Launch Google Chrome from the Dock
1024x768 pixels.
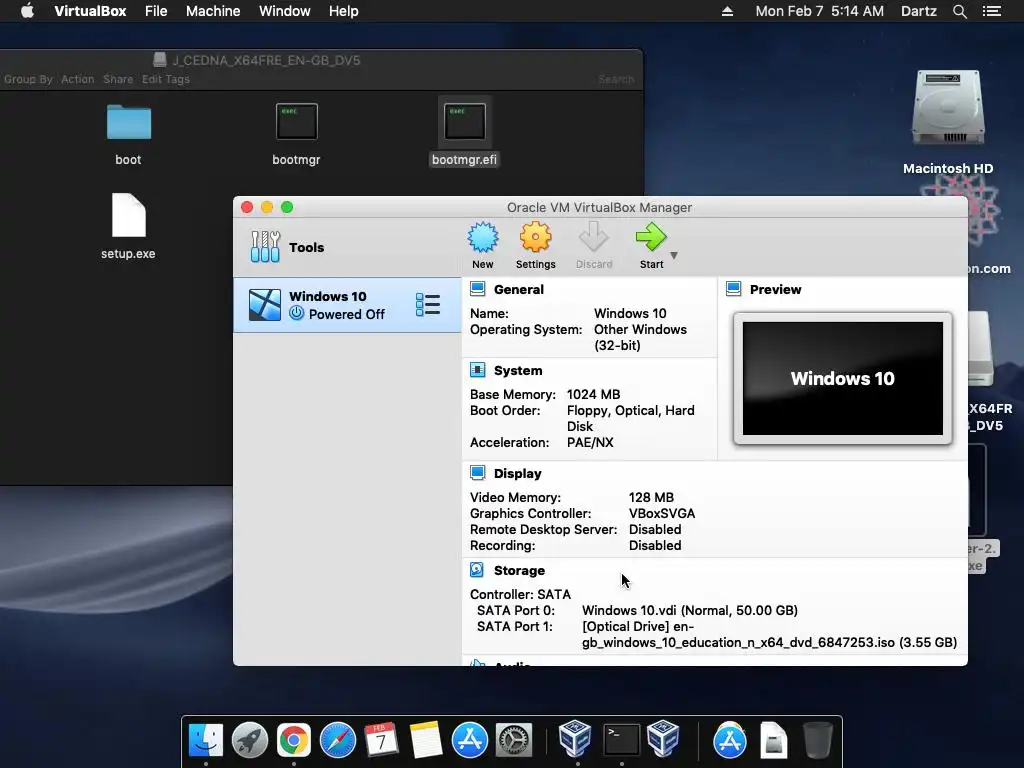point(294,741)
